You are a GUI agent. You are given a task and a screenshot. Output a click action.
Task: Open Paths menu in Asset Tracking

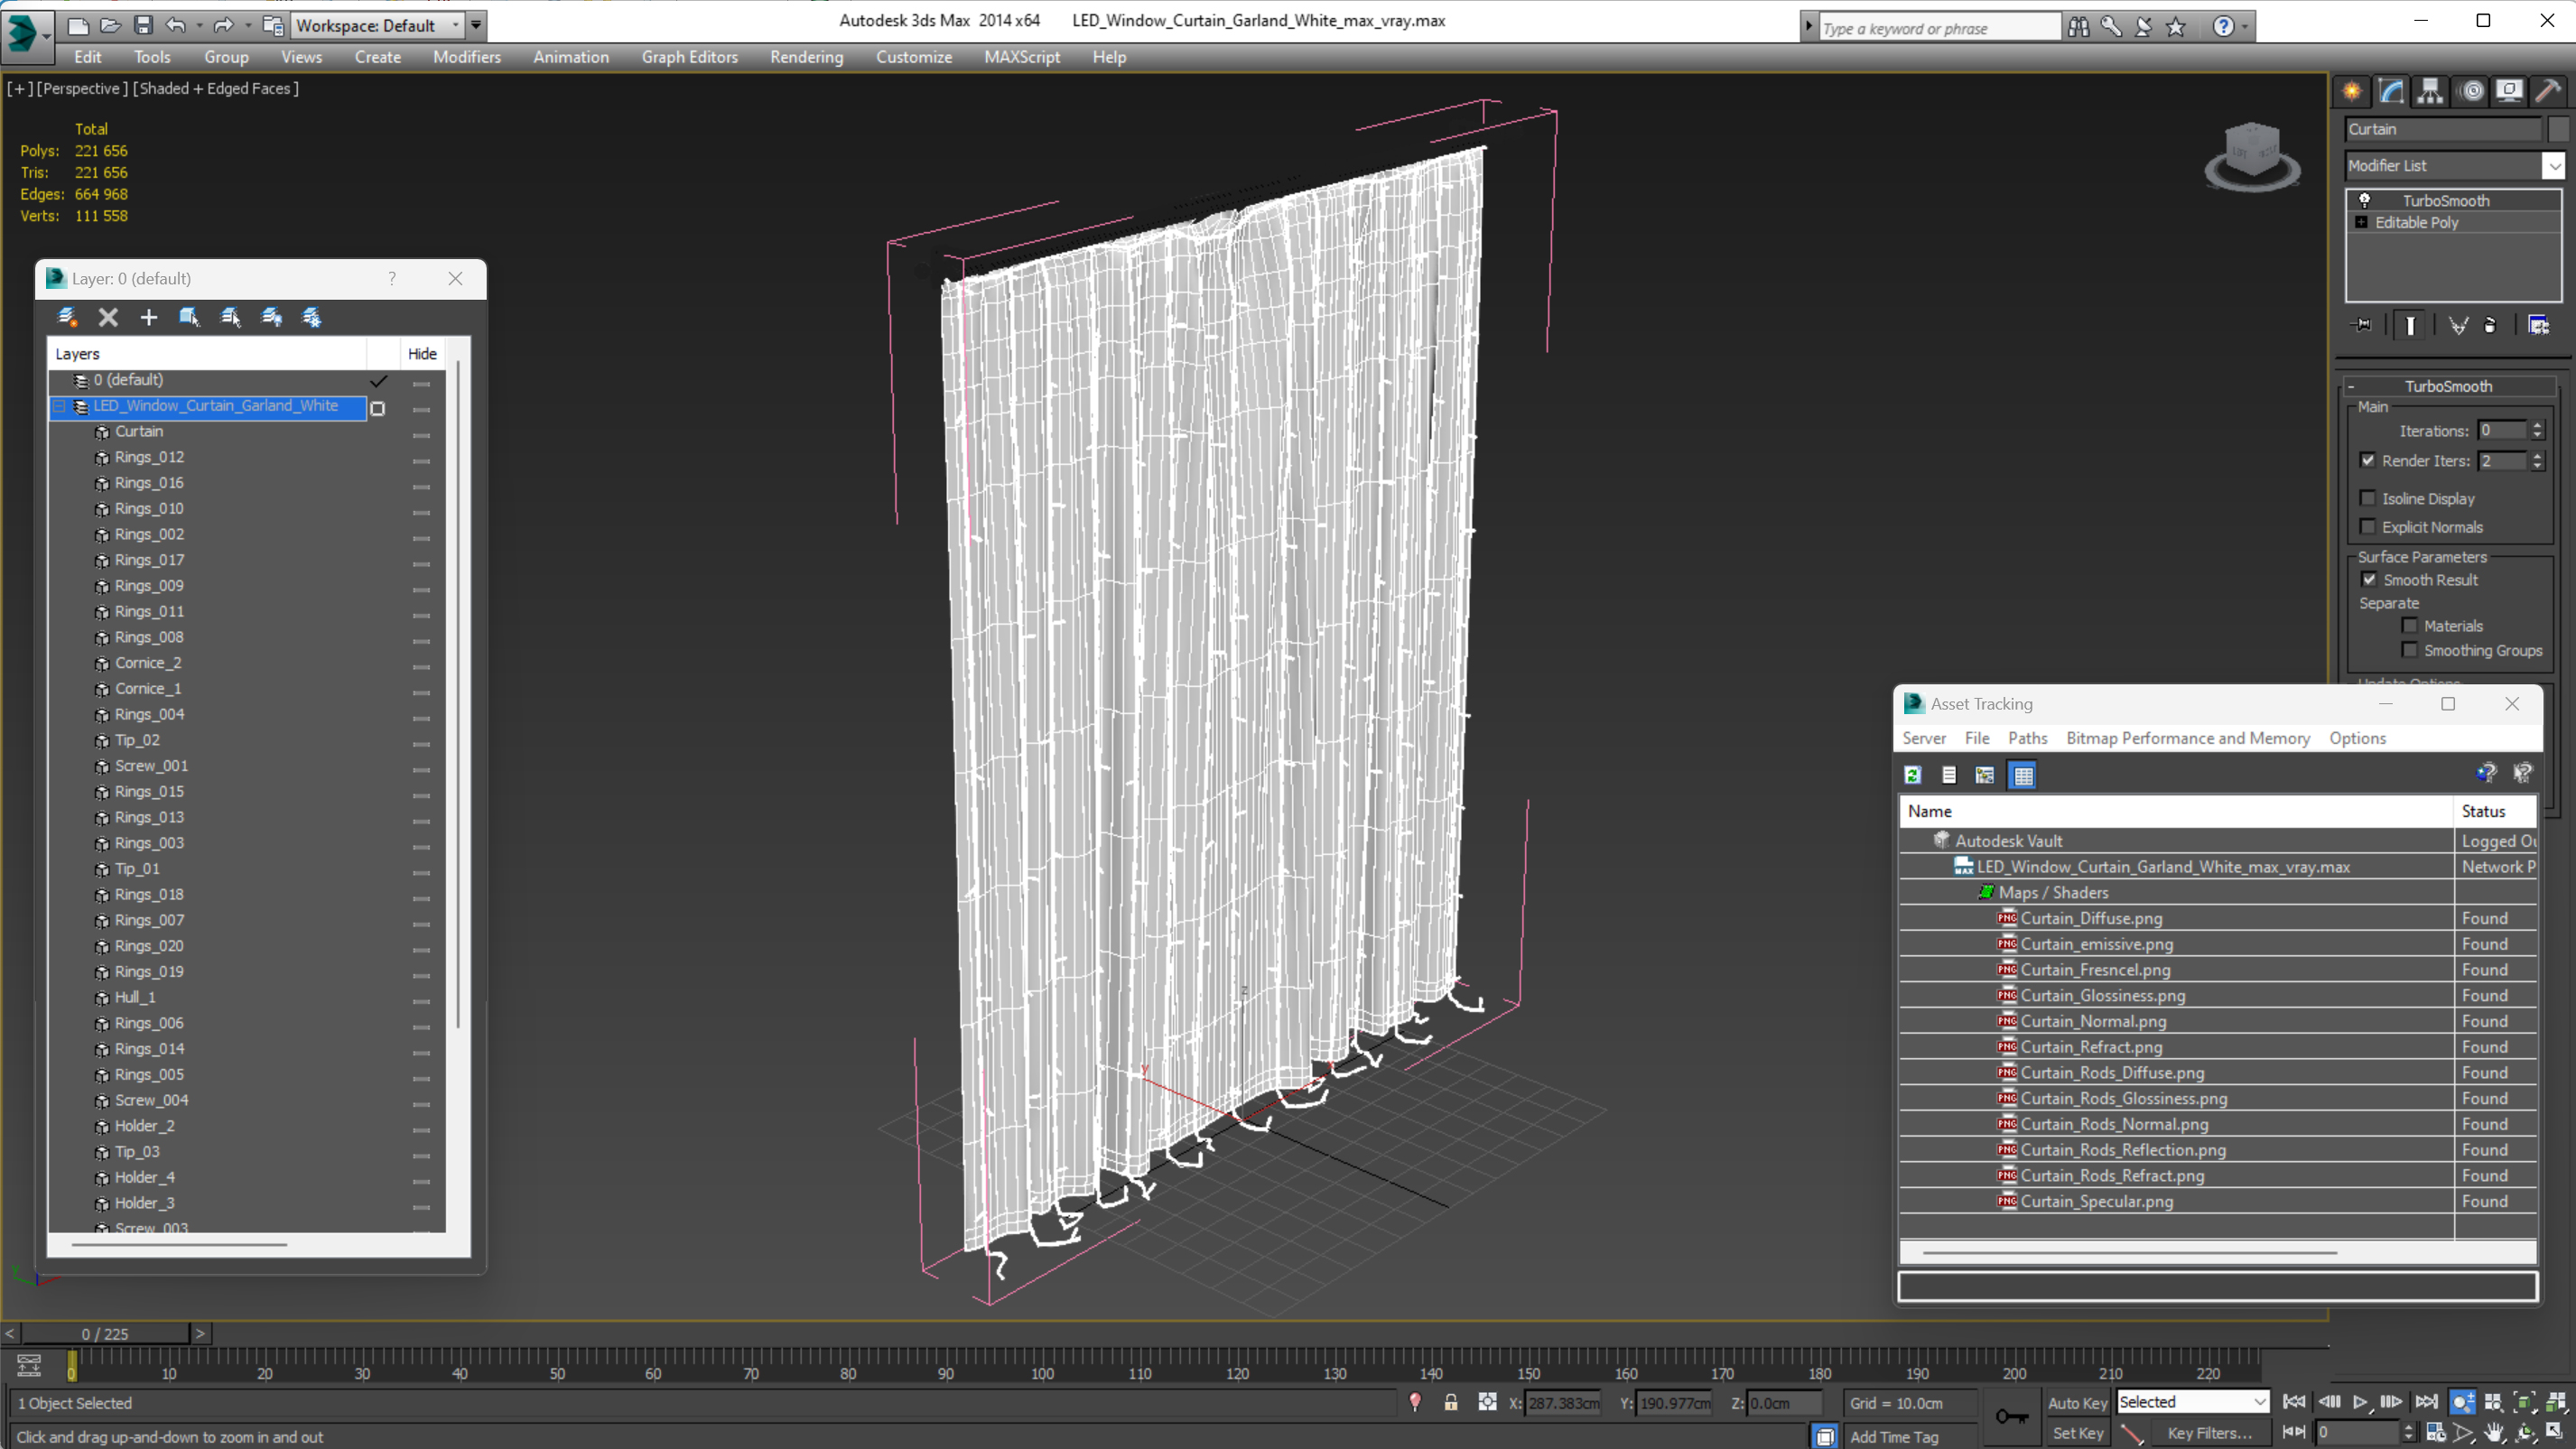tap(2027, 738)
